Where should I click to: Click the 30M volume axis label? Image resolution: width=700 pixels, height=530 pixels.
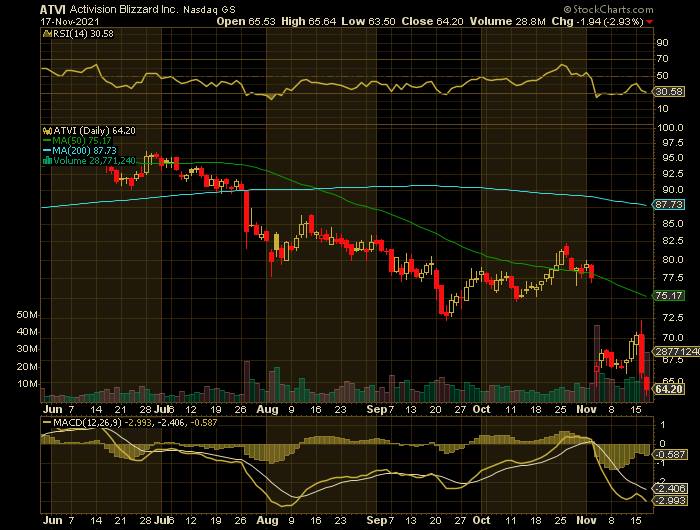coord(27,349)
